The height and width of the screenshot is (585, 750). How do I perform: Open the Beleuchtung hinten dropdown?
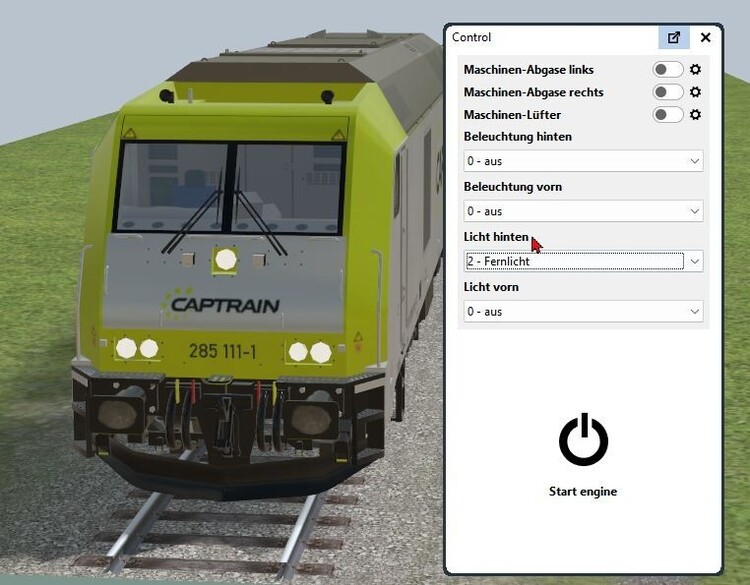click(583, 161)
